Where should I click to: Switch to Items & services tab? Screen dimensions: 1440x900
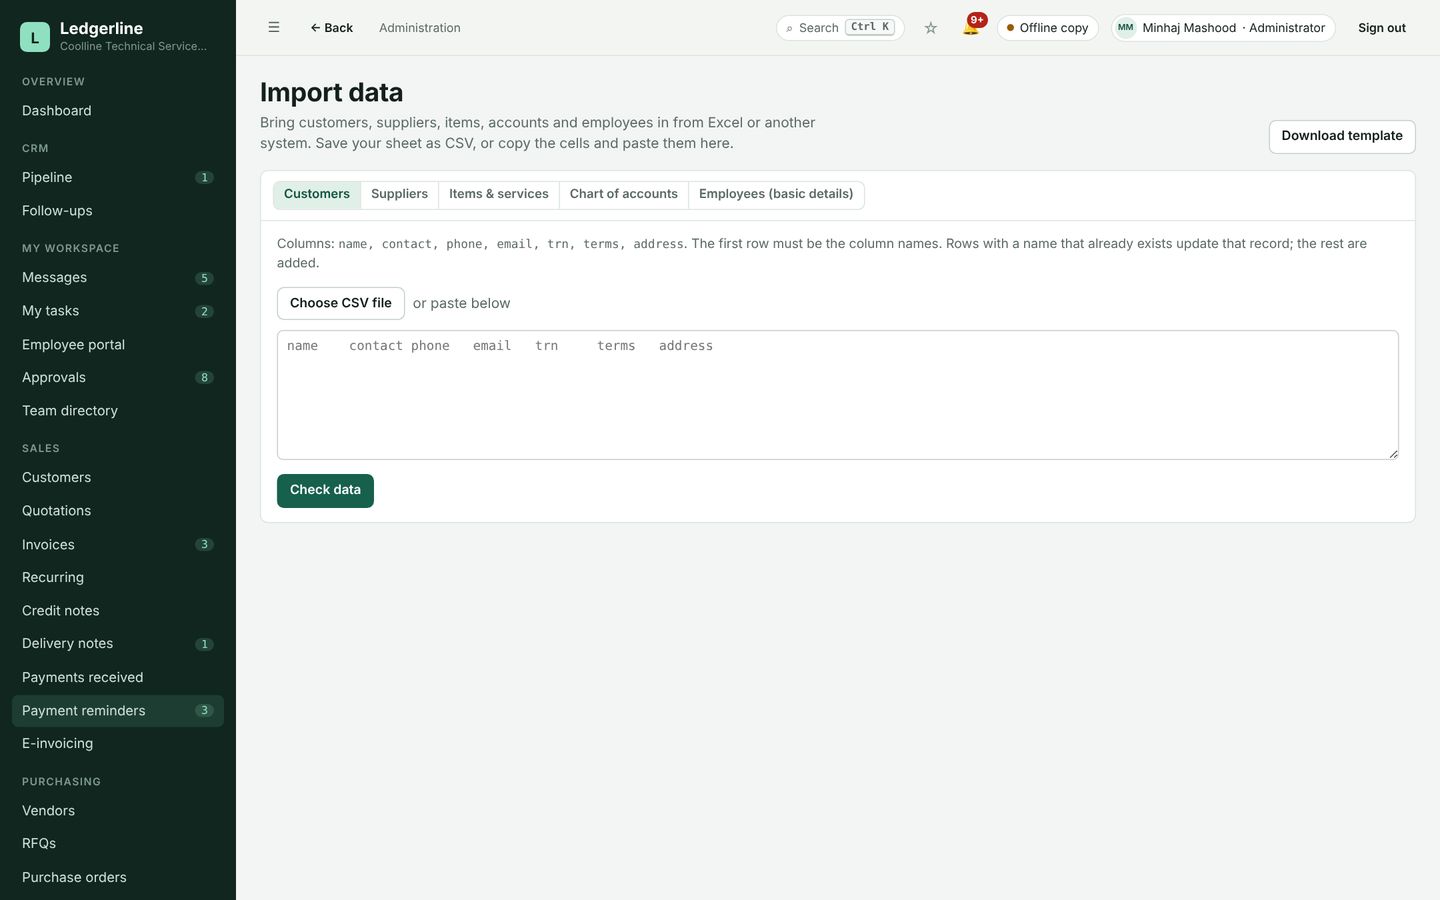point(499,195)
